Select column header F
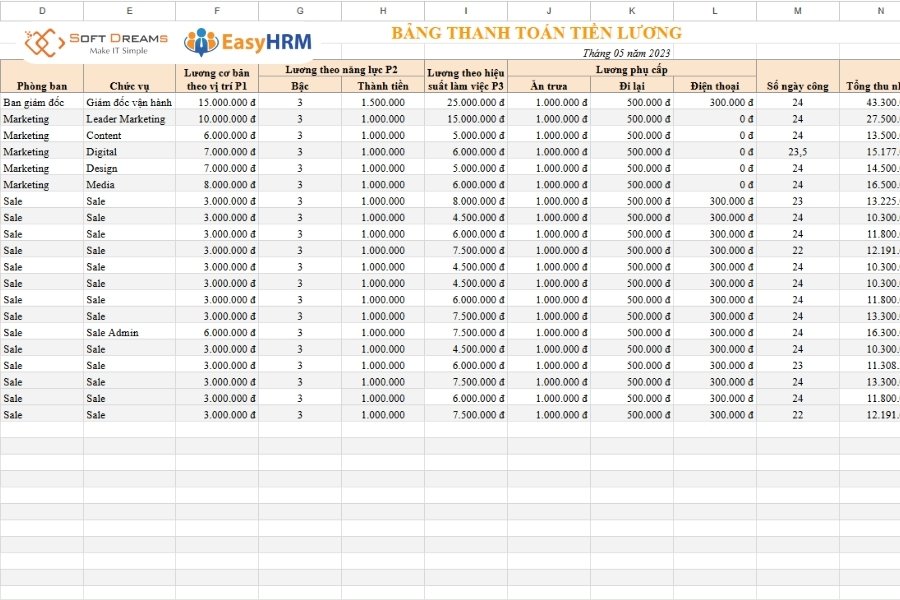This screenshot has height=600, width=900. coord(217,11)
